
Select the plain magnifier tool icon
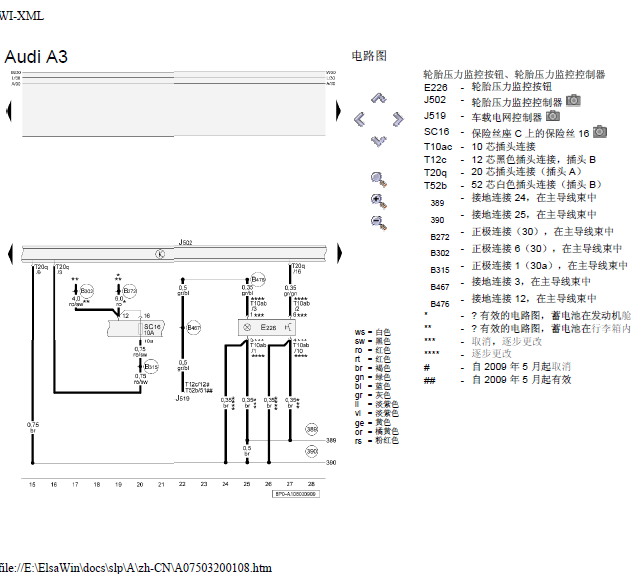click(x=378, y=179)
